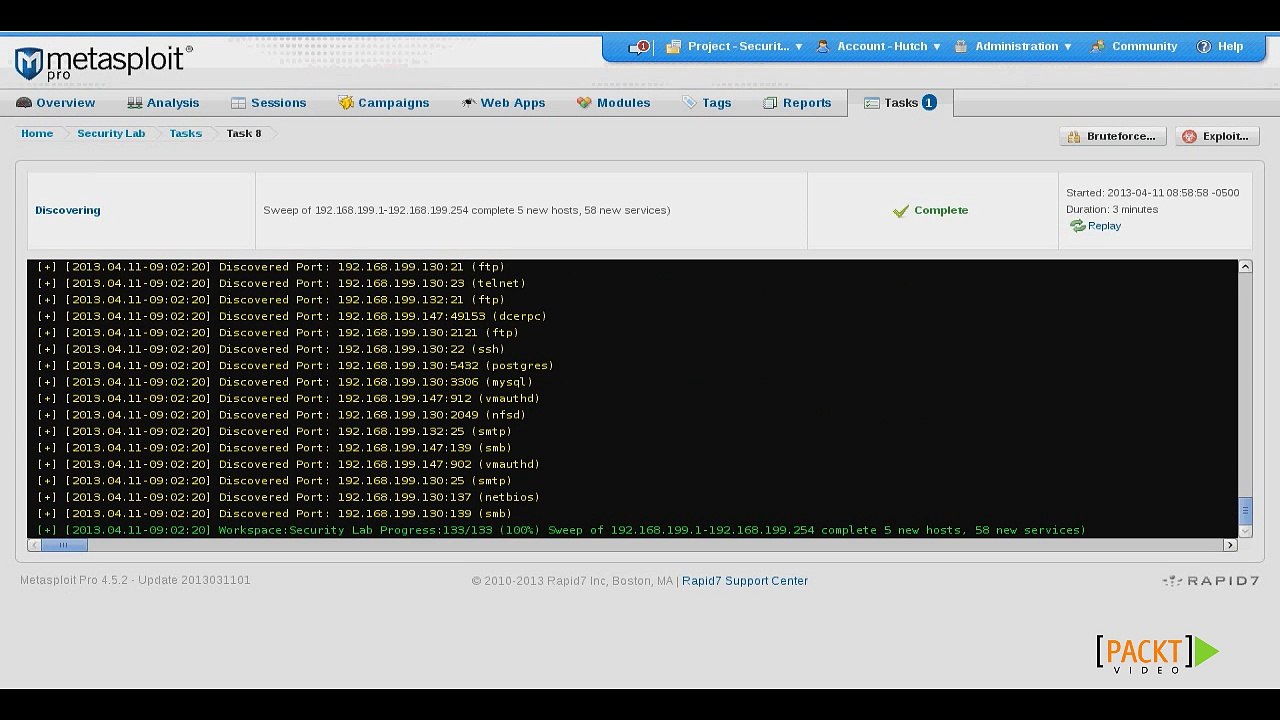Image resolution: width=1280 pixels, height=720 pixels.
Task: Go to Home breadcrumb
Action: [x=37, y=134]
